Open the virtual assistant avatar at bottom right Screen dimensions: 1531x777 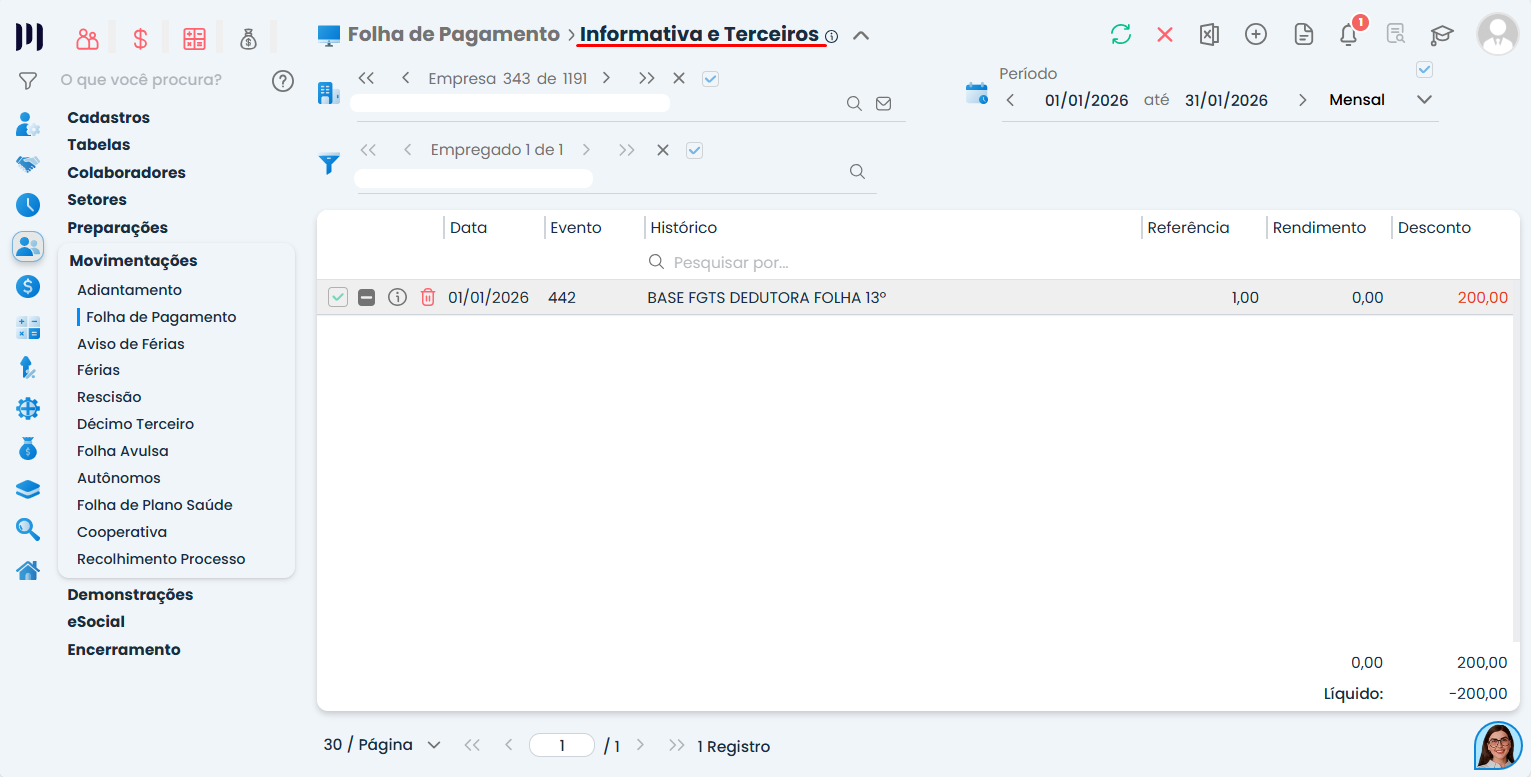coord(1498,745)
